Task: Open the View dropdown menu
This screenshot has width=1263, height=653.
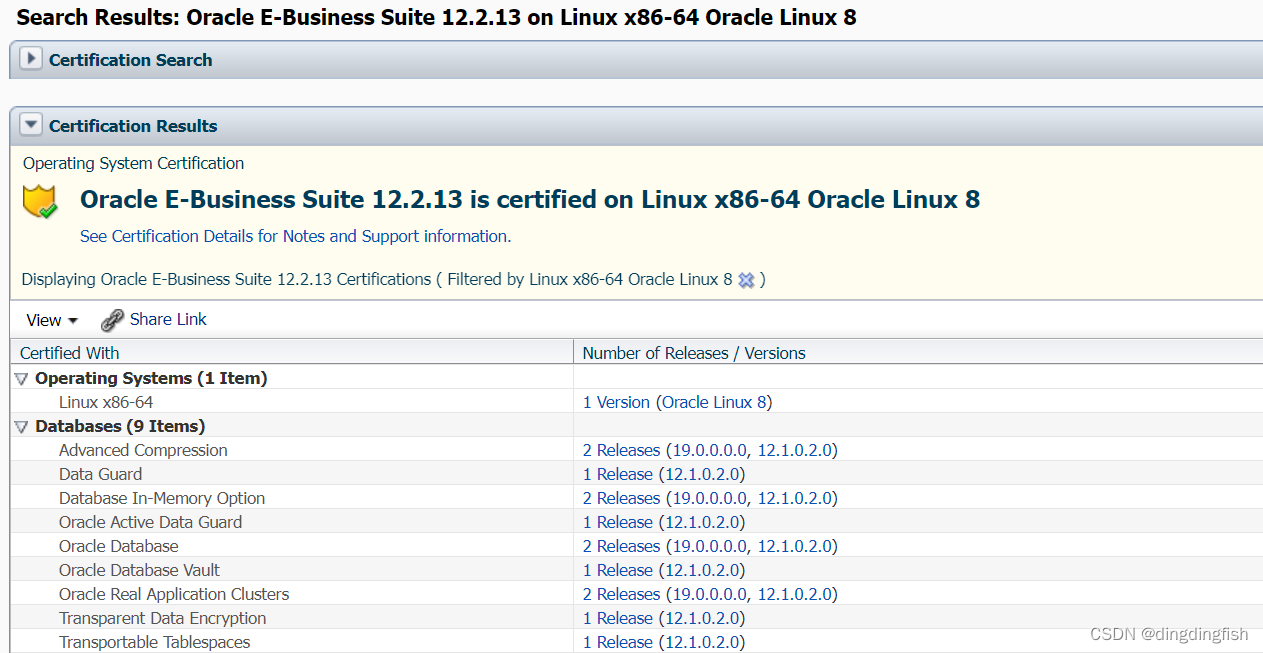Action: (x=52, y=320)
